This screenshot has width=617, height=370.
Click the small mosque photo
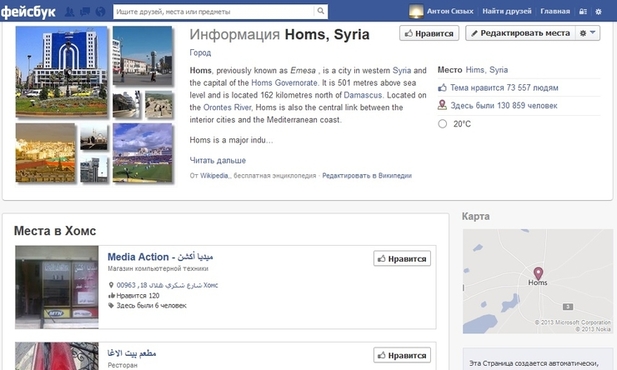94,137
